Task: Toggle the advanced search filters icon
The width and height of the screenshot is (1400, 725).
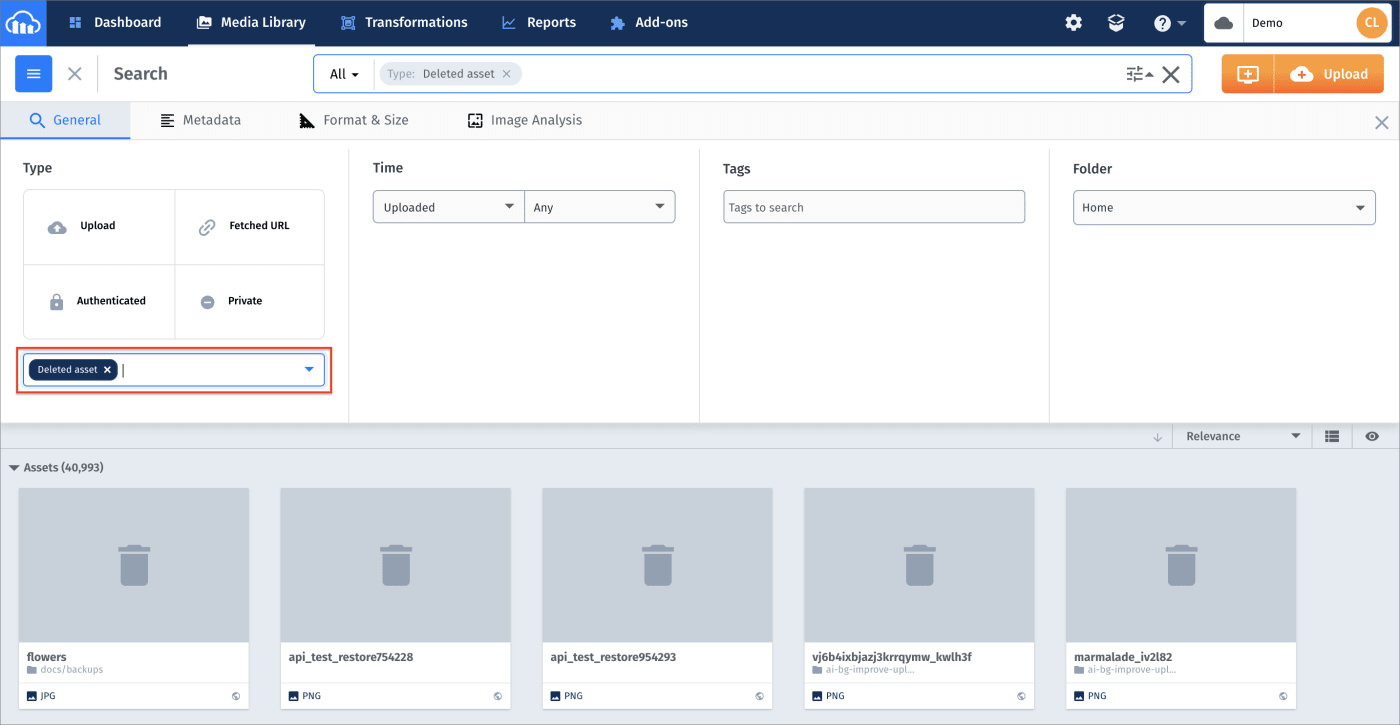Action: click(1138, 74)
